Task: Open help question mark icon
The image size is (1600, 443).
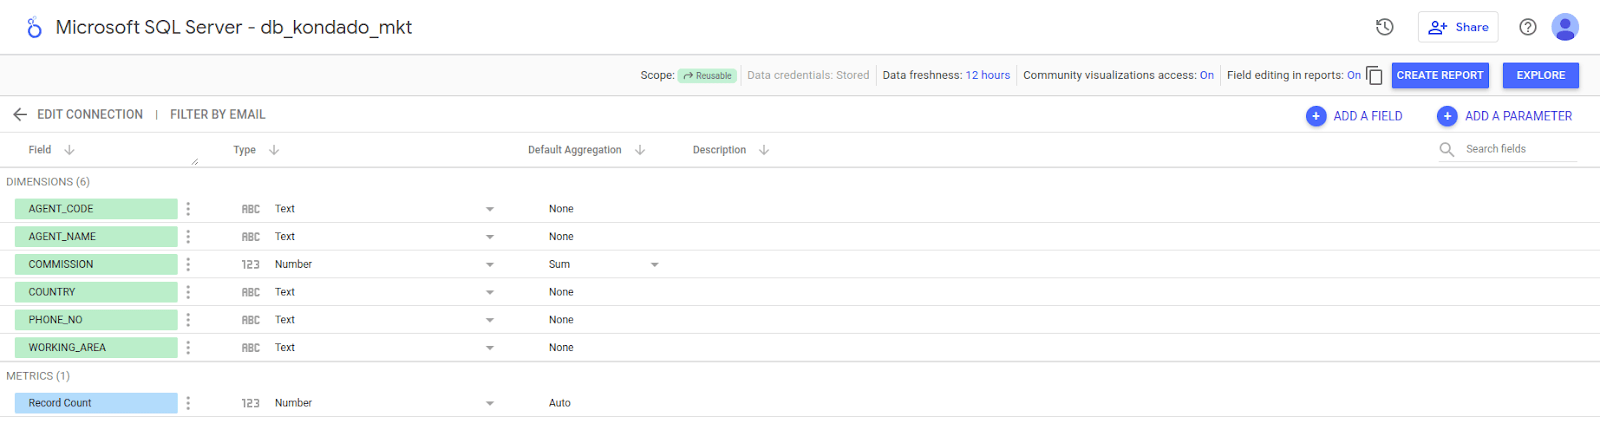Action: coord(1528,27)
